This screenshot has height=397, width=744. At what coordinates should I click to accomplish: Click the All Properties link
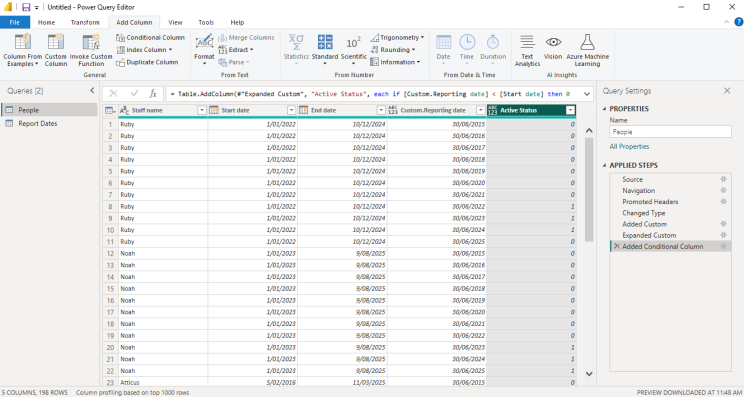(629, 147)
